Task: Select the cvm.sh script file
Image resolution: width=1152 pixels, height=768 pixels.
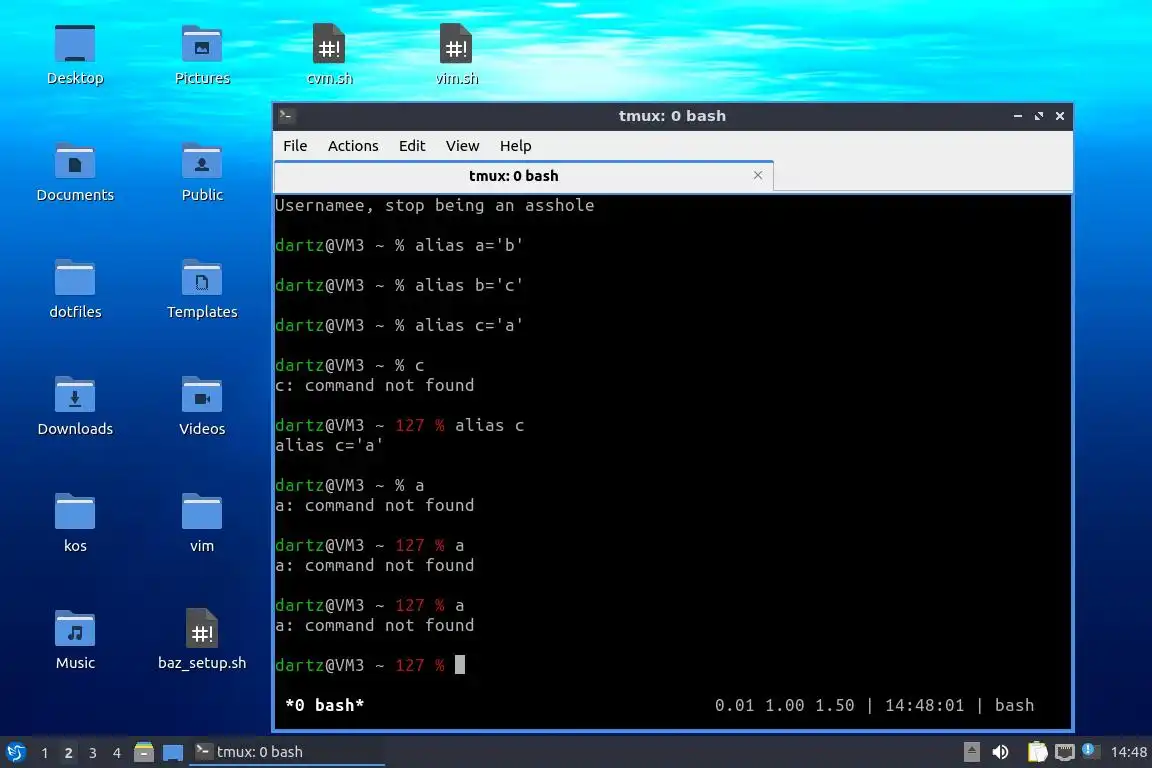Action: [329, 54]
